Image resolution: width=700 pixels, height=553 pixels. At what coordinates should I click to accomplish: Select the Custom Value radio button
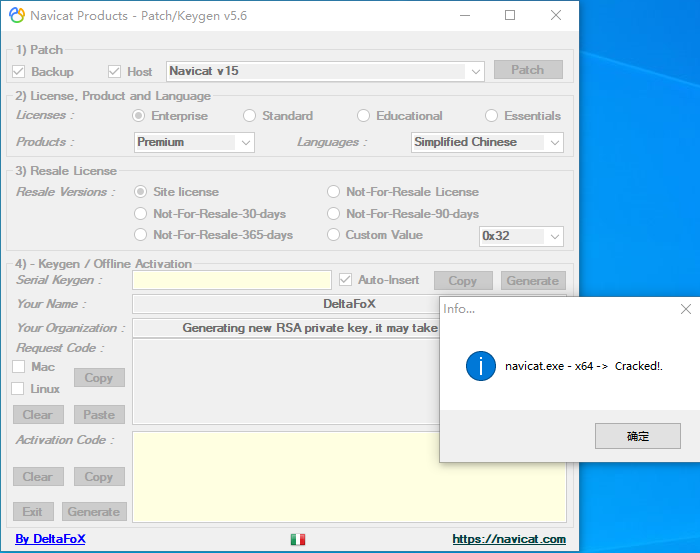point(333,234)
